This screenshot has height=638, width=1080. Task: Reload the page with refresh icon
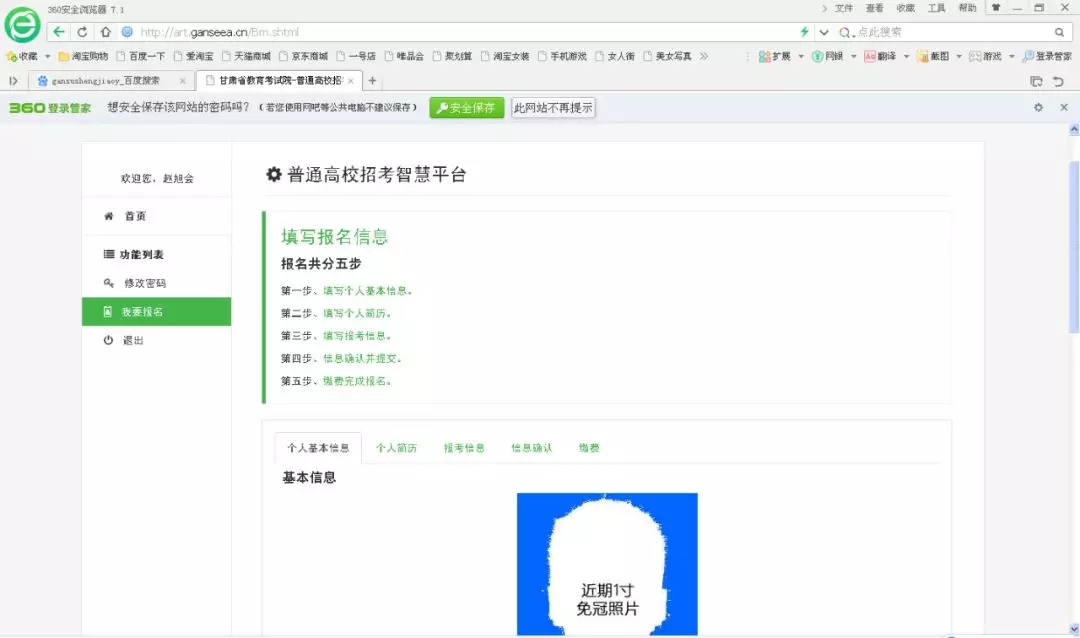(82, 32)
